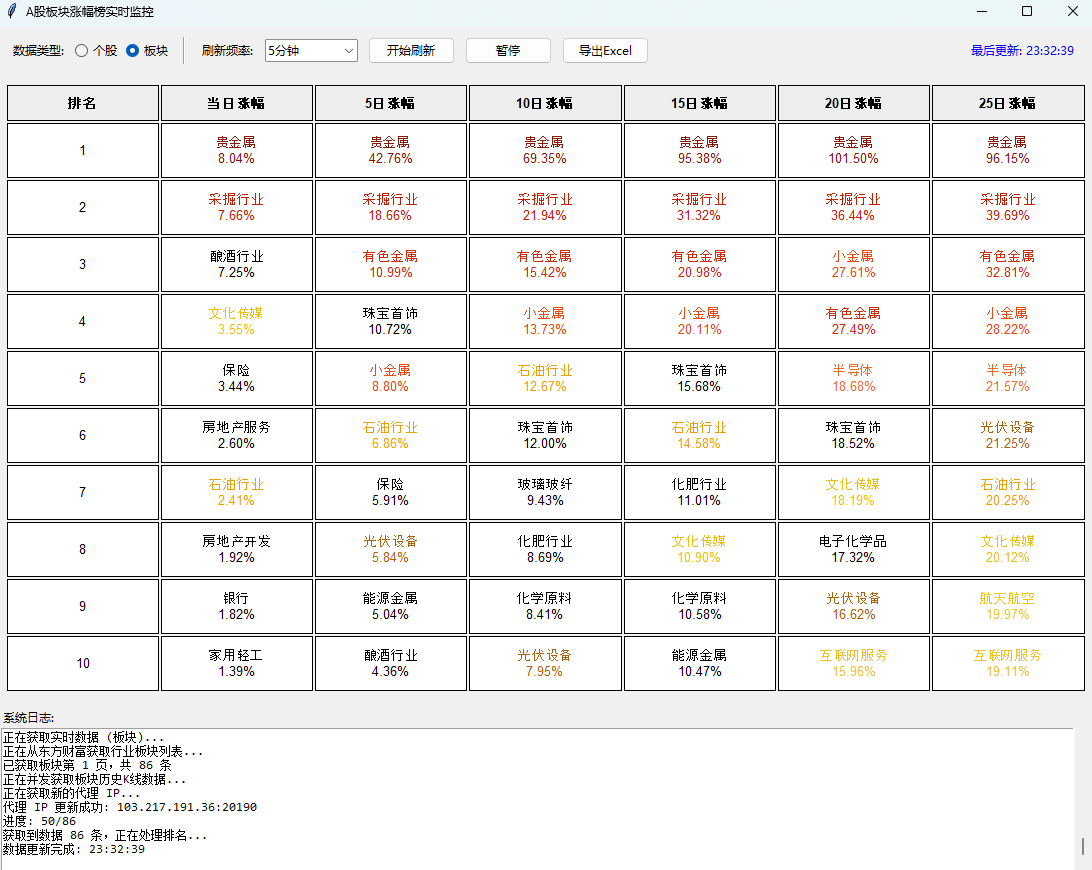Click the 20日涨幅 column header

(x=854, y=103)
